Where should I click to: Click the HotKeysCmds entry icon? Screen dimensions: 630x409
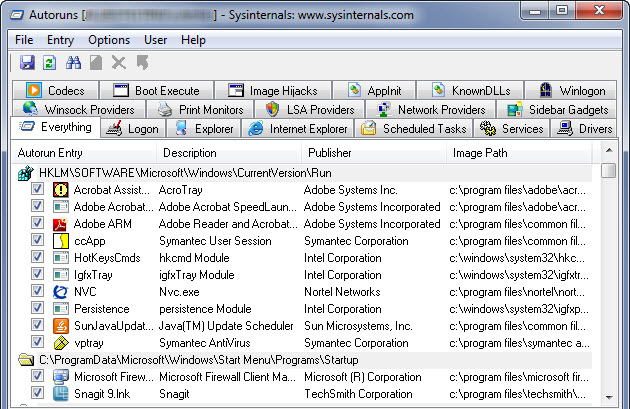tap(61, 258)
